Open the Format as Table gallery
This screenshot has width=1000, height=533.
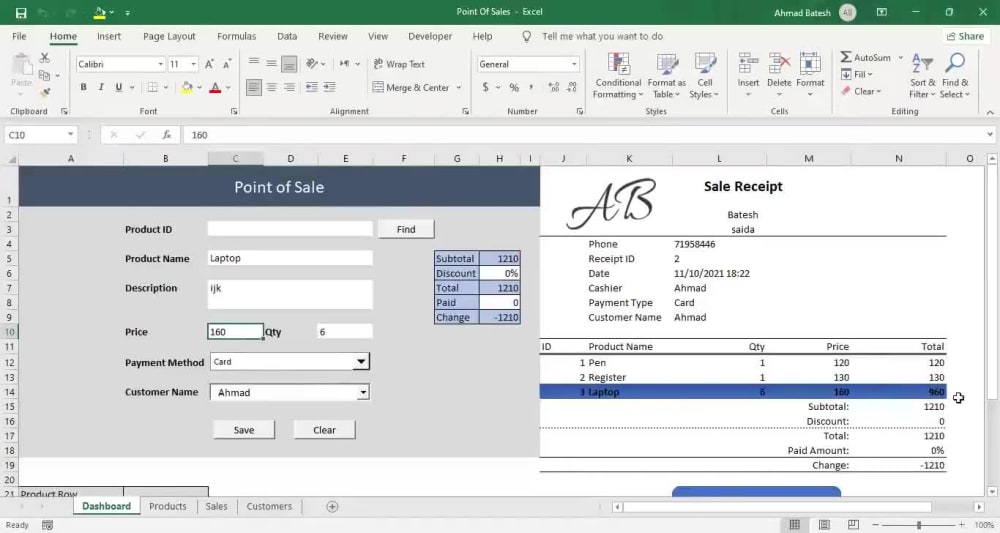tap(666, 77)
